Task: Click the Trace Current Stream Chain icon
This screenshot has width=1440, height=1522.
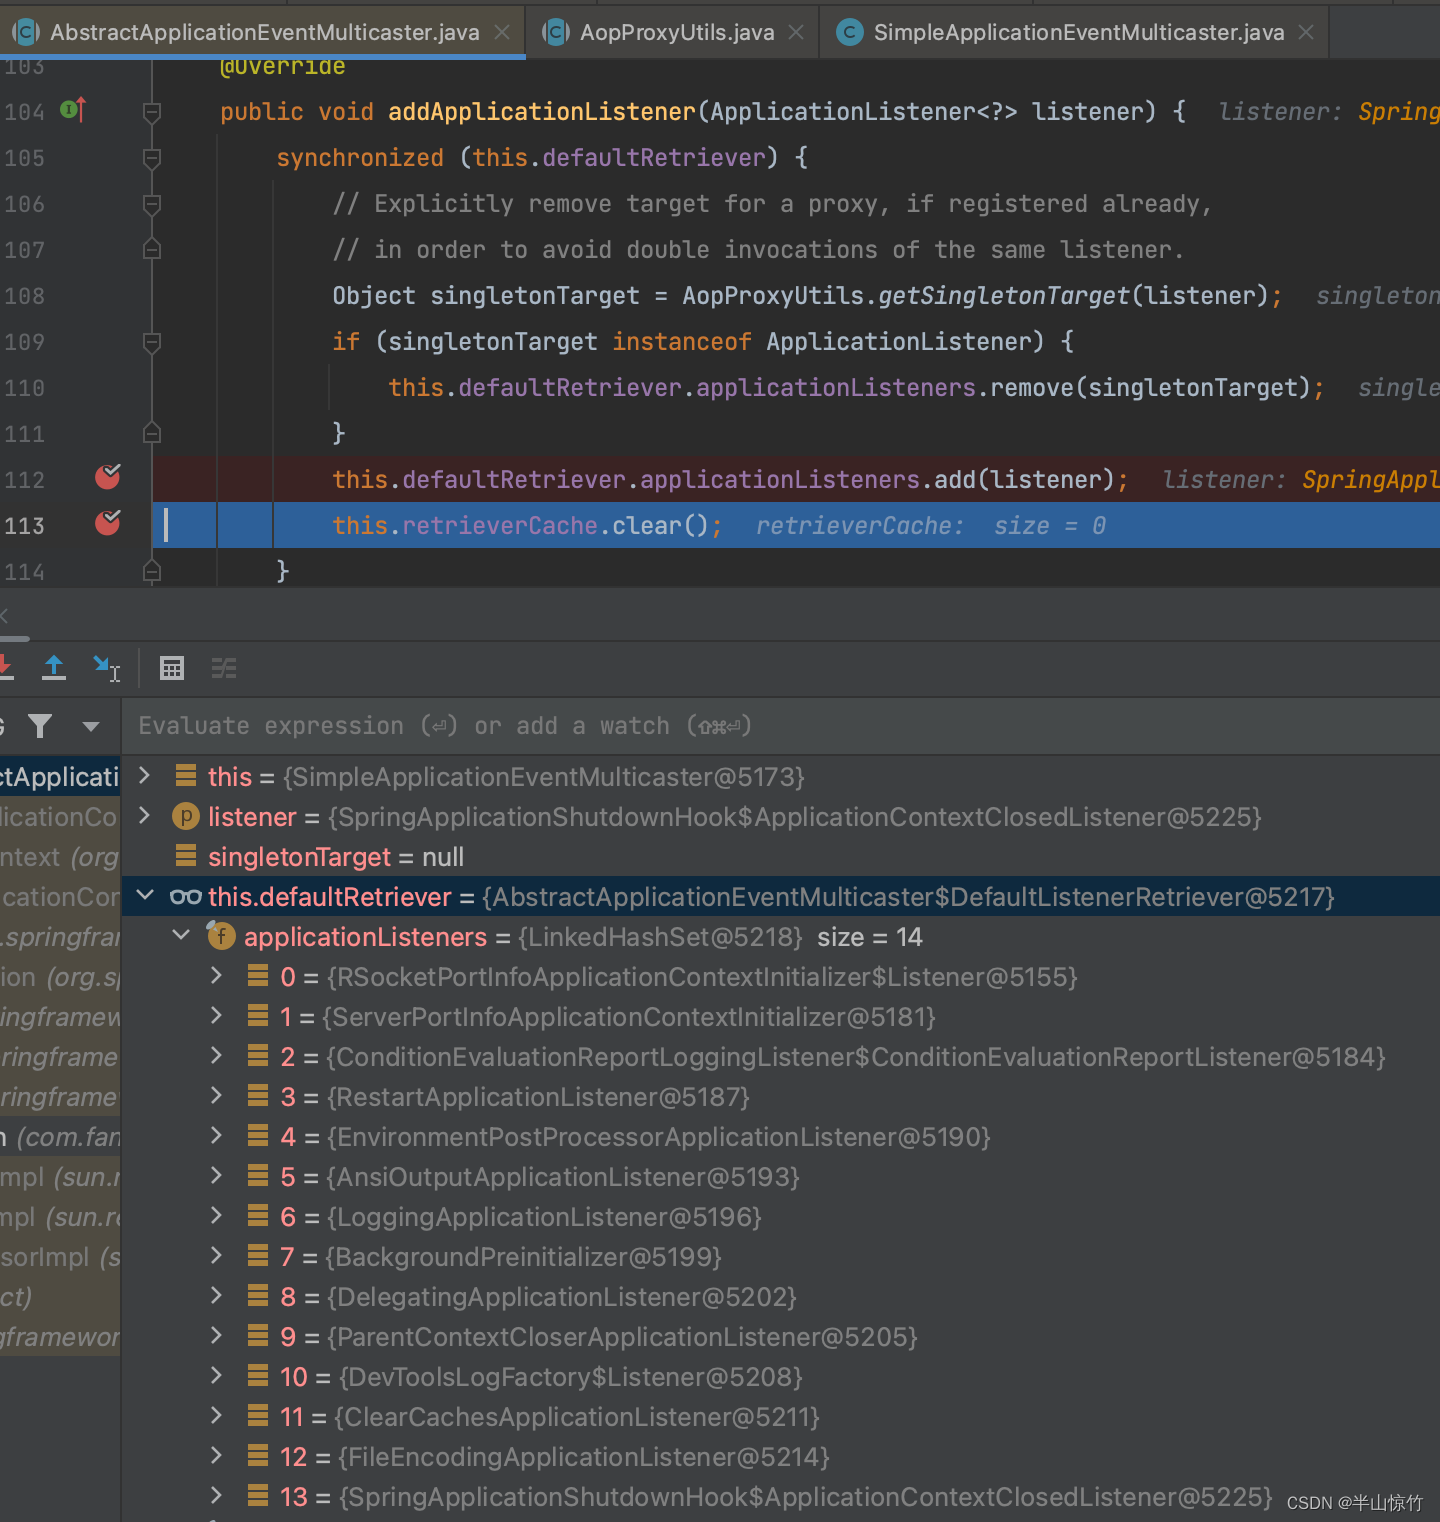Action: pos(224,668)
